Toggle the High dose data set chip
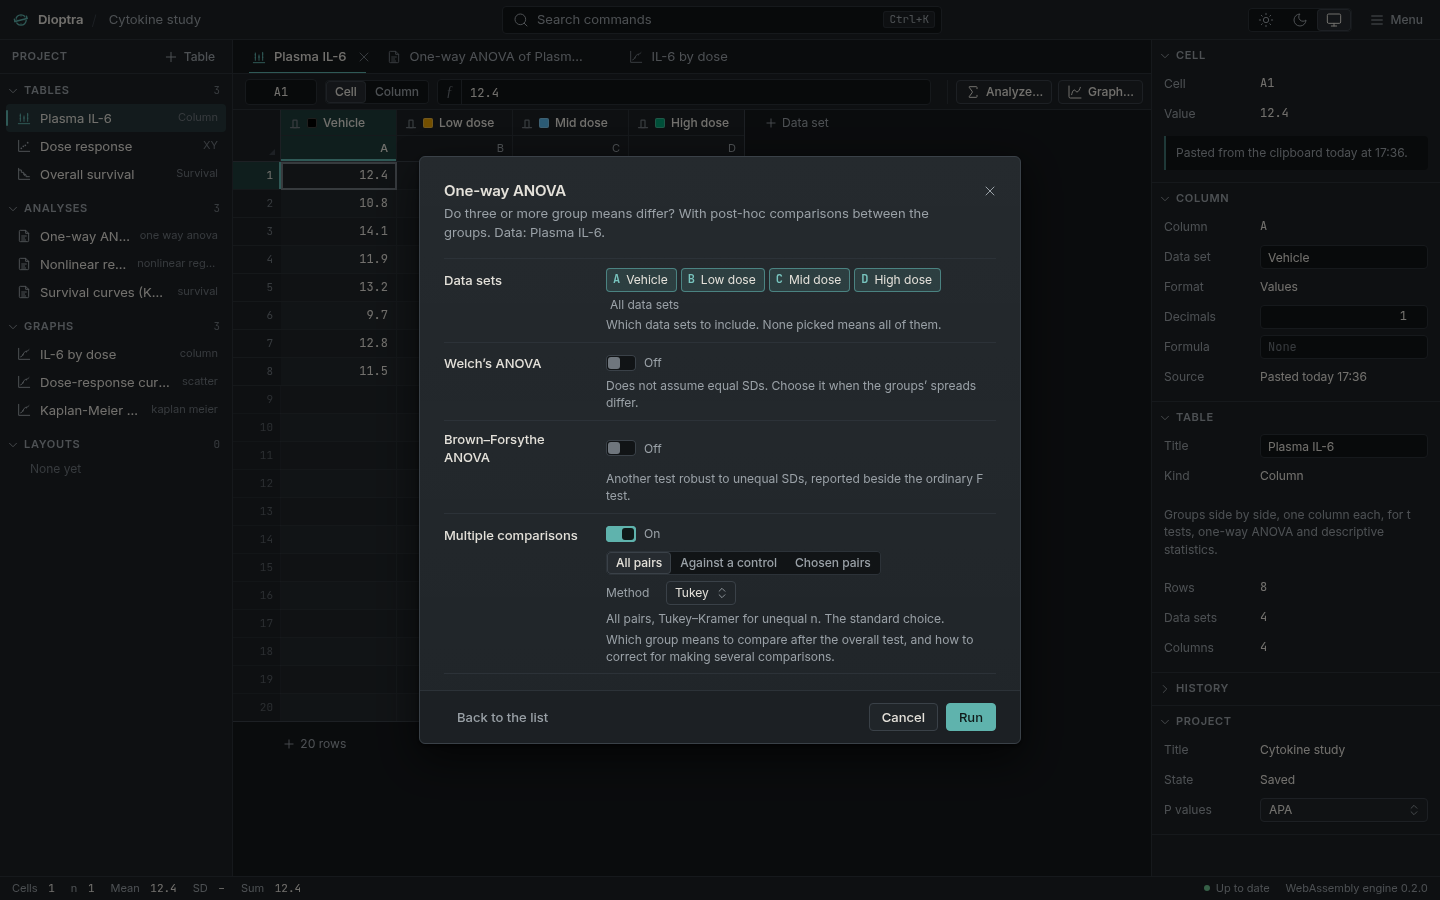The height and width of the screenshot is (900, 1440). (897, 280)
